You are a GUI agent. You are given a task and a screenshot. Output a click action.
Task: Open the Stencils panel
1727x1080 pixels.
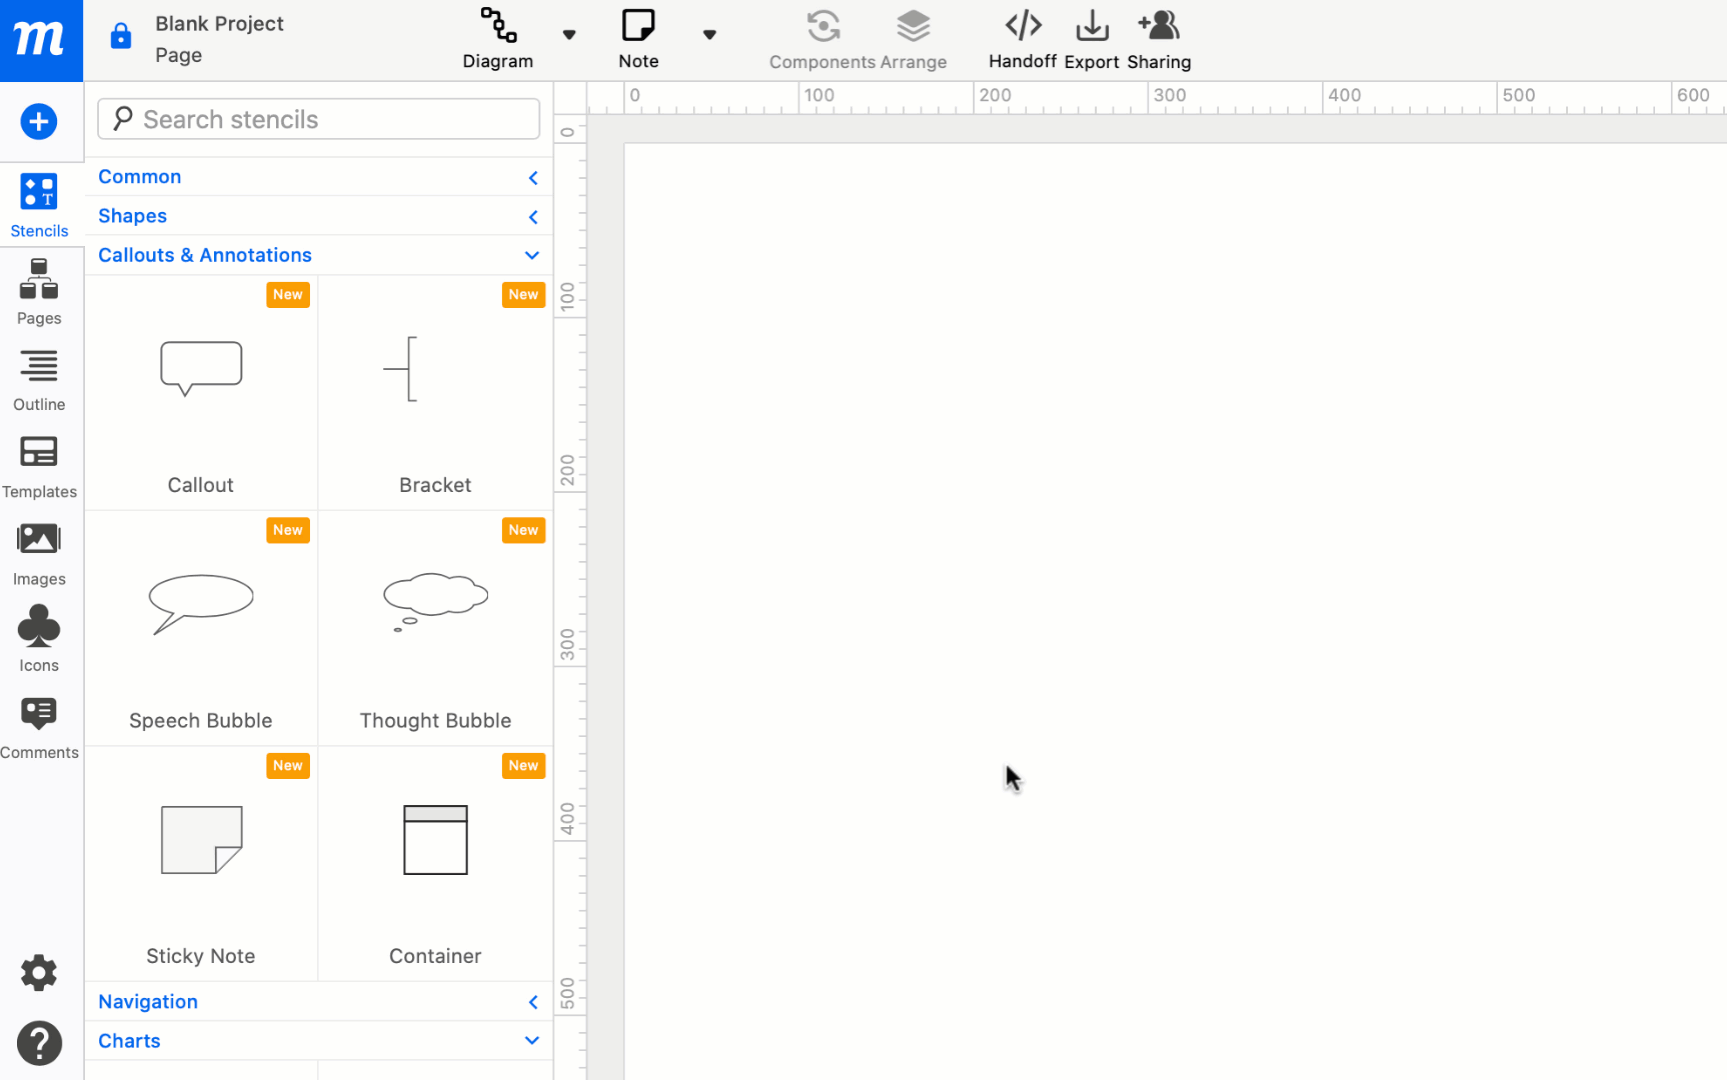39,204
